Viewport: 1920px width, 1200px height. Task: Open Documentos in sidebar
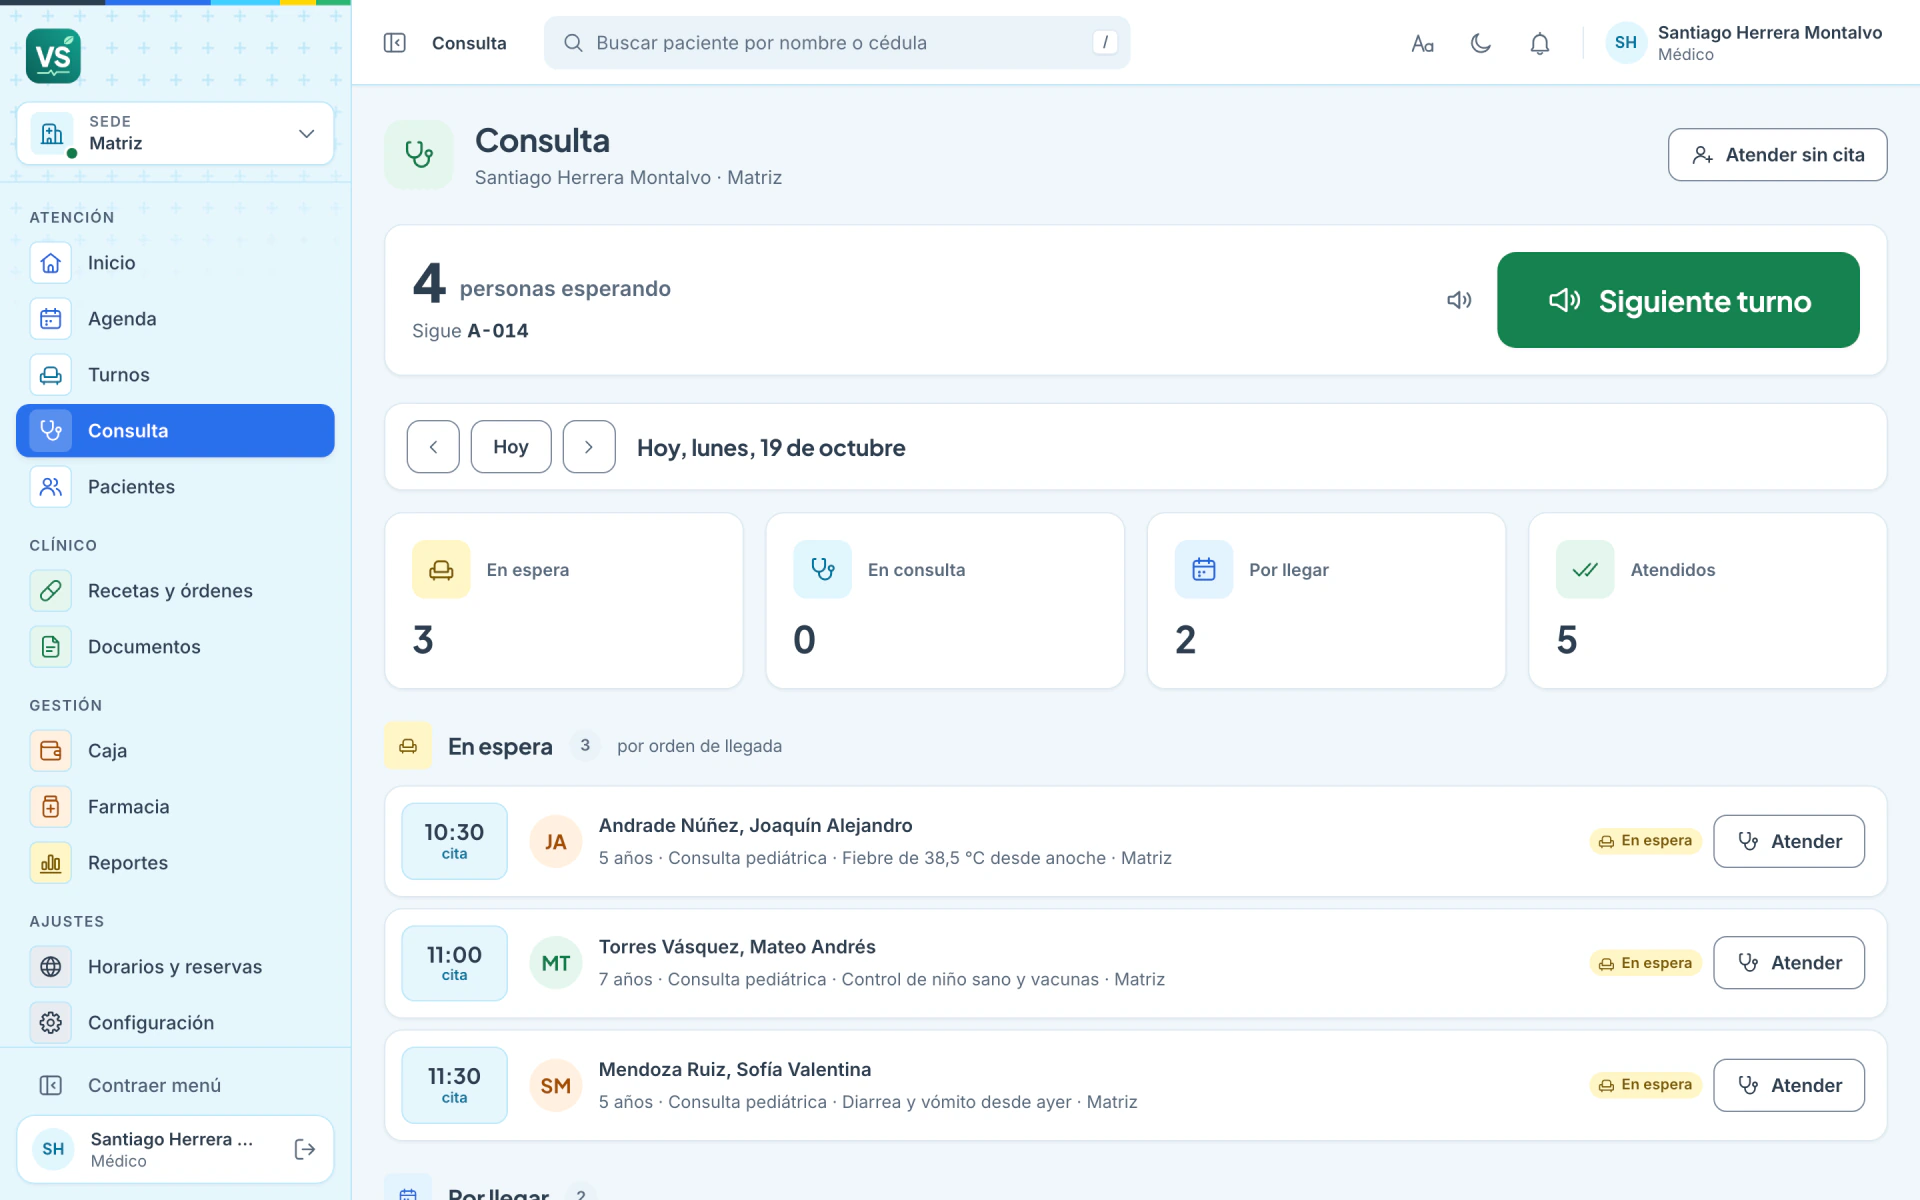coord(175,647)
